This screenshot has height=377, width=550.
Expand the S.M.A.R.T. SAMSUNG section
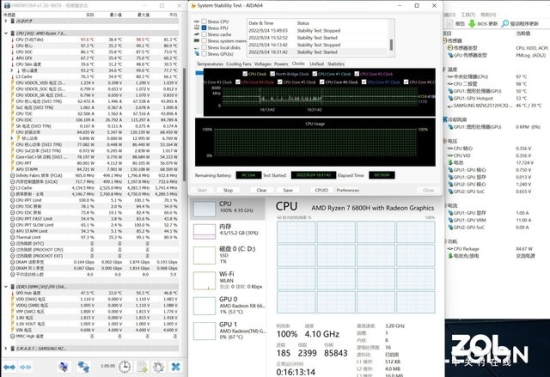pyautogui.click(x=6, y=348)
